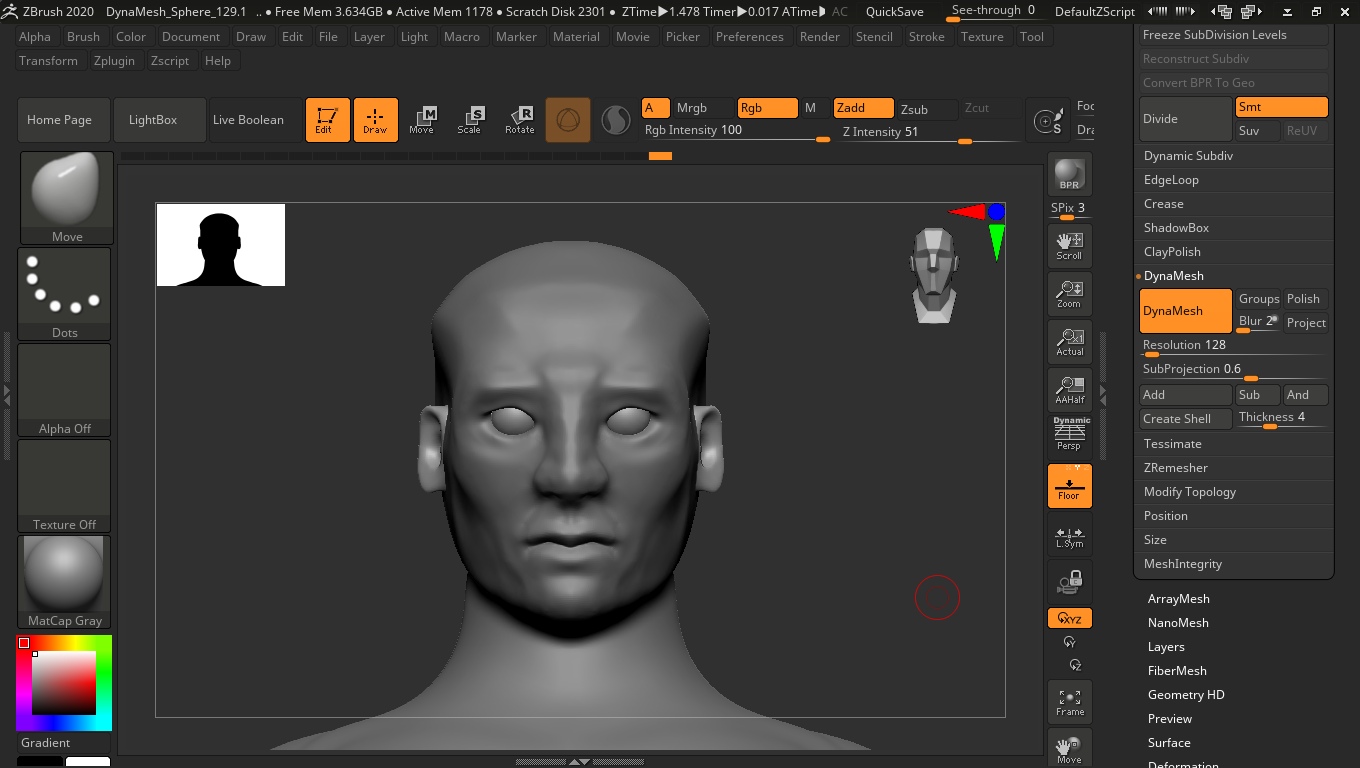Click the Zoom canvas icon
The width and height of the screenshot is (1360, 768).
[1069, 293]
